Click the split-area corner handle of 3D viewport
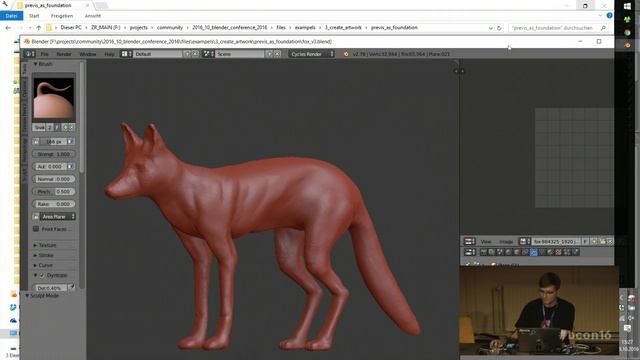The width and height of the screenshot is (640, 360). [456, 63]
